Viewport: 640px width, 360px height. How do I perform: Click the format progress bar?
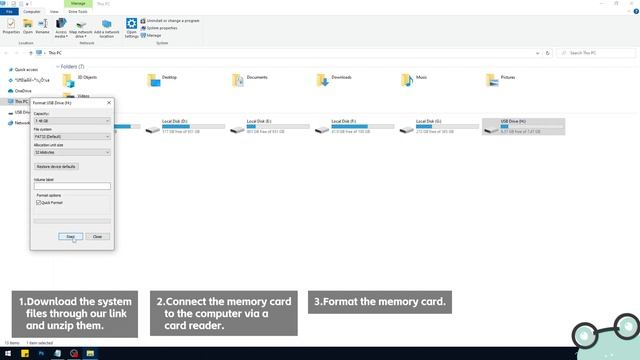coord(72,221)
